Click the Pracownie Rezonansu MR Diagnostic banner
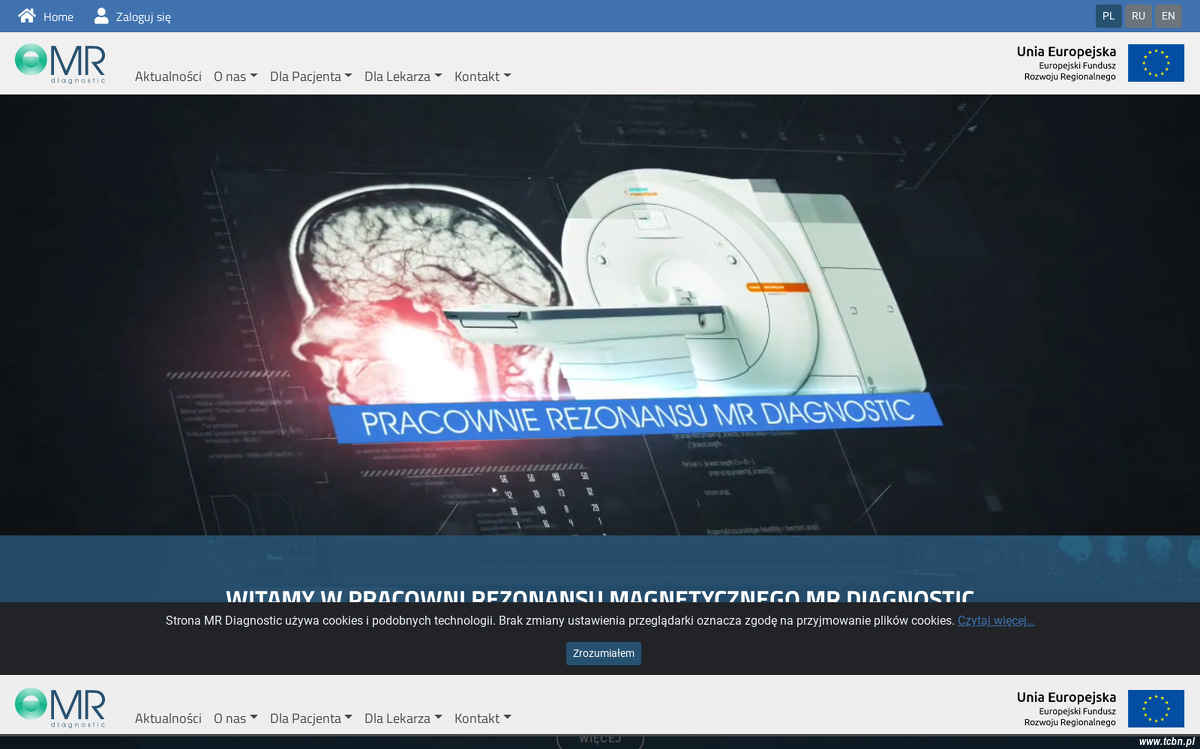 click(637, 416)
